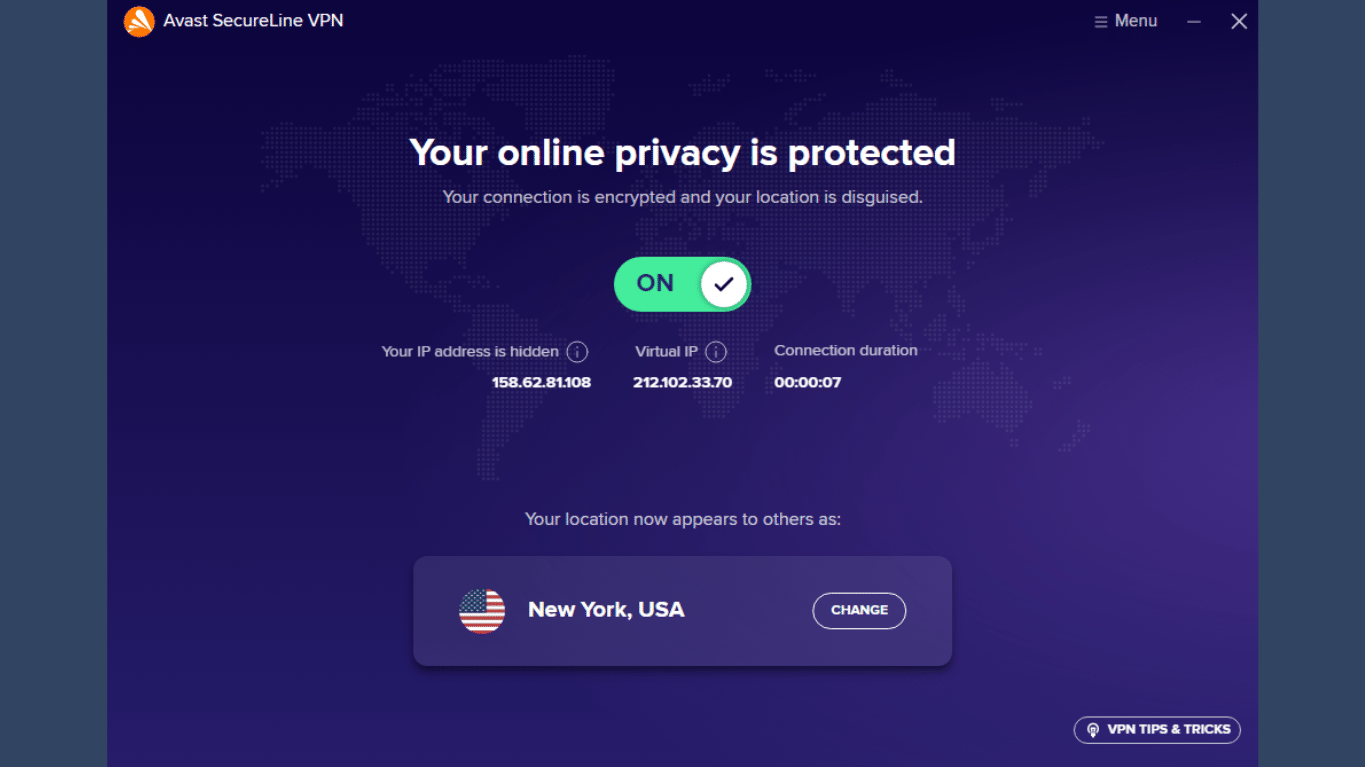This screenshot has width=1365, height=767.
Task: Click the New York, USA location label
Action: 606,610
